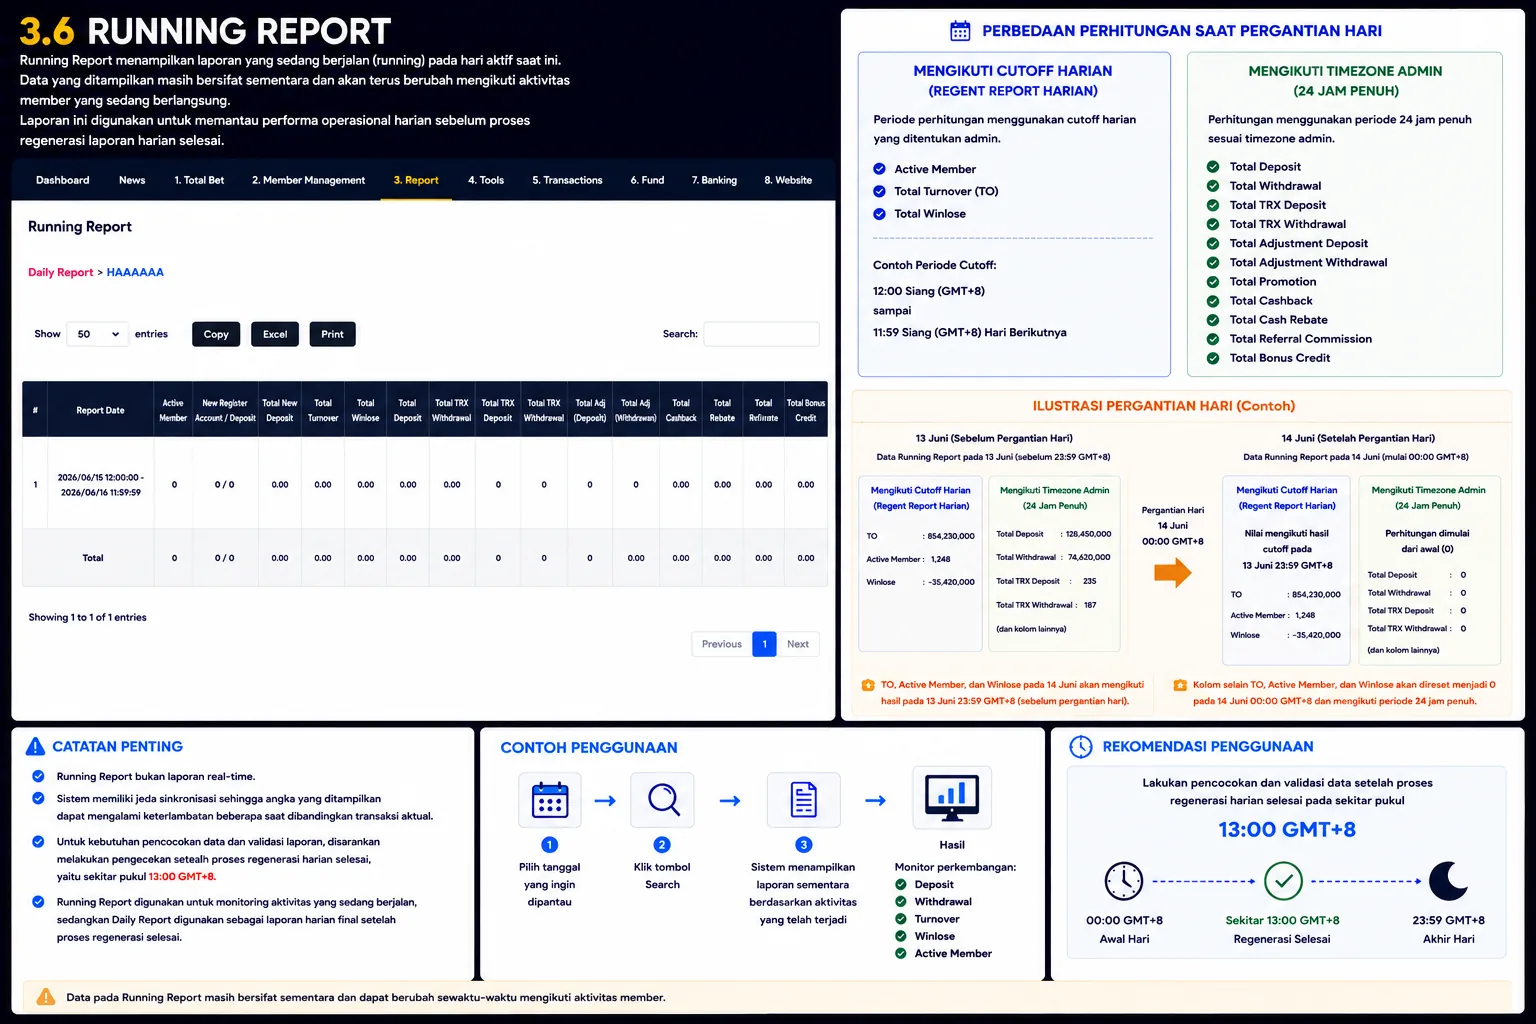This screenshot has height=1024, width=1536.
Task: Click the Previous pagination button
Action: click(x=722, y=644)
